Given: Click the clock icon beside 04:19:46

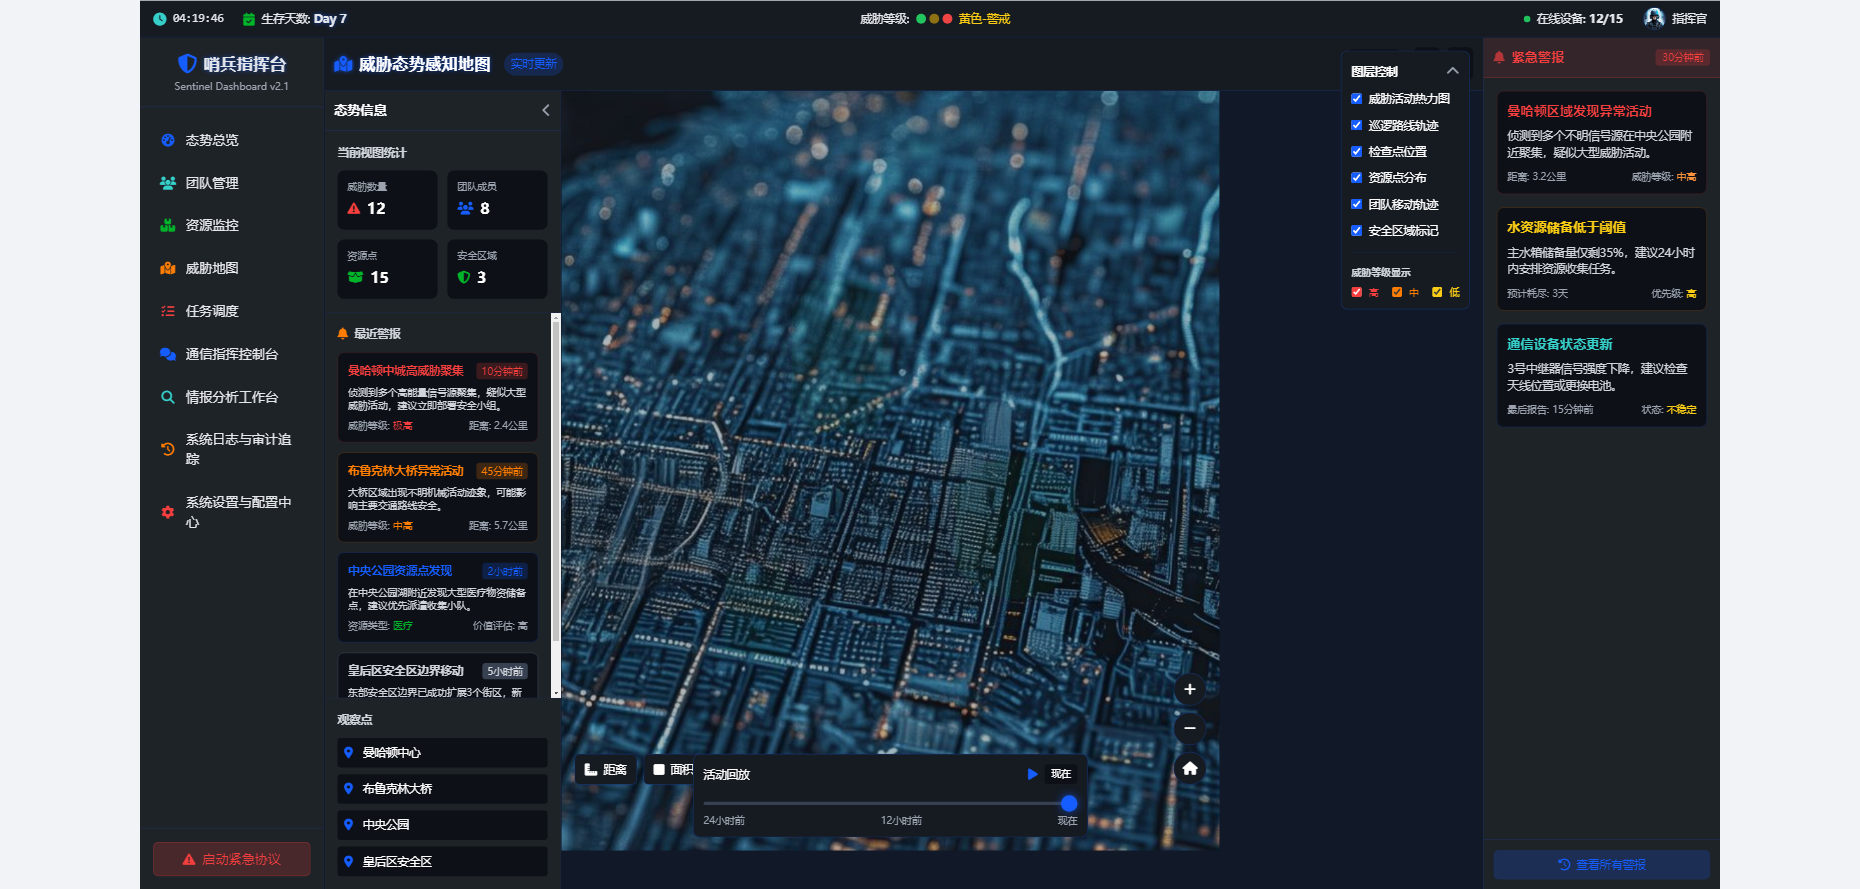Looking at the screenshot, I should click(160, 19).
